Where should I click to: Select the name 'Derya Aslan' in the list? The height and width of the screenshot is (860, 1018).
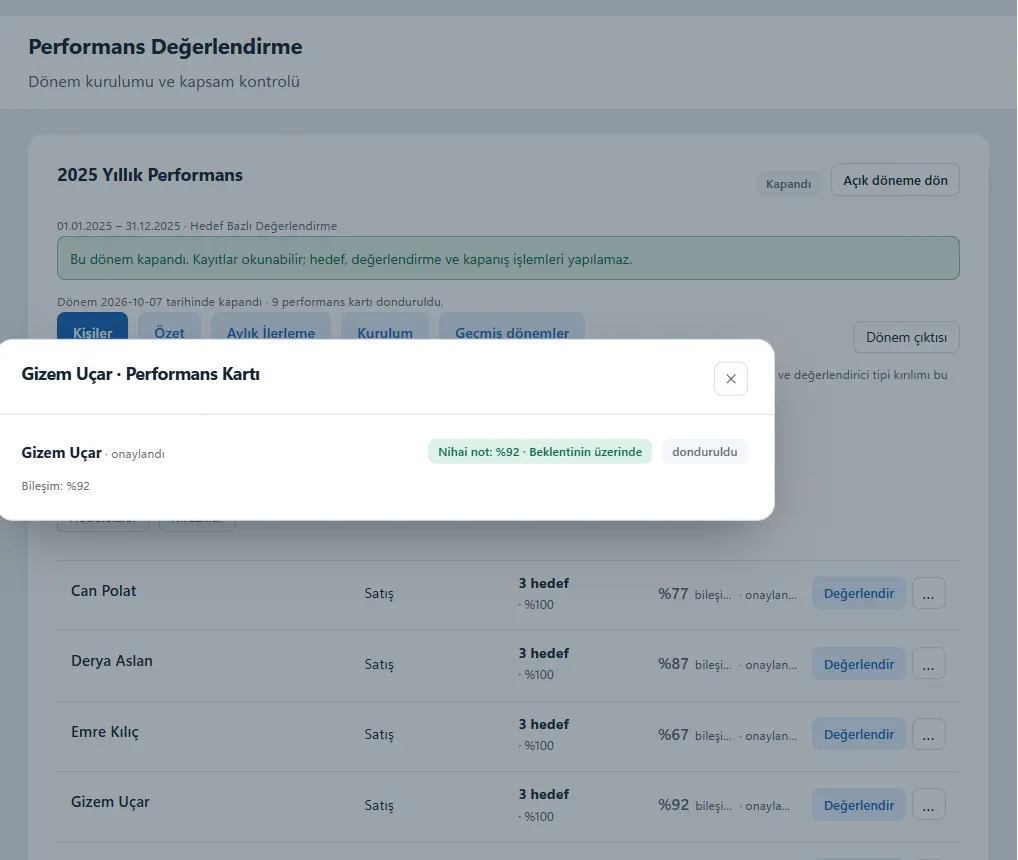(x=112, y=661)
